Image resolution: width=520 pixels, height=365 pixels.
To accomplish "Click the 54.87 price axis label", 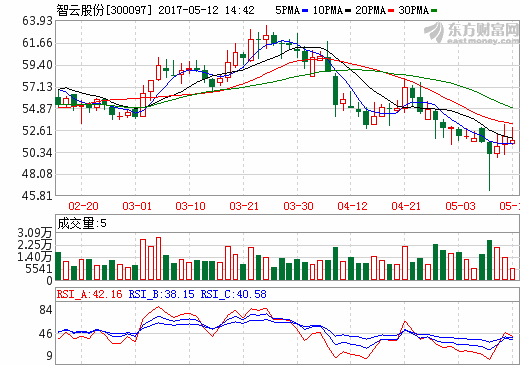I will point(37,109).
